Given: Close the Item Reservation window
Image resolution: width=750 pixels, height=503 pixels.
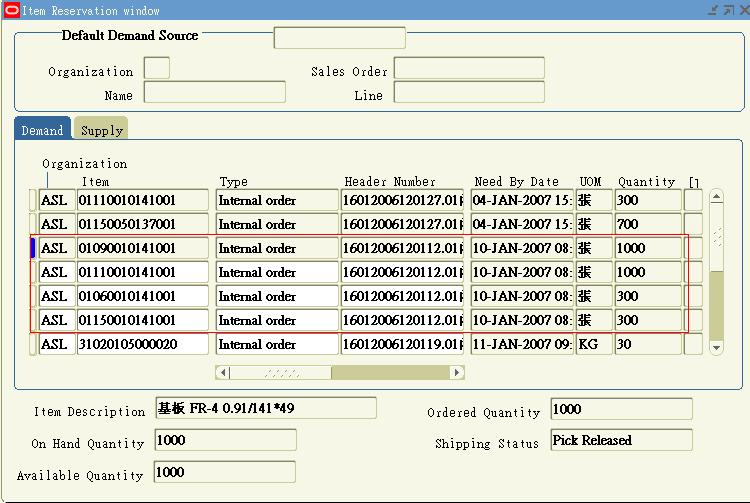Looking at the screenshot, I should (744, 10).
